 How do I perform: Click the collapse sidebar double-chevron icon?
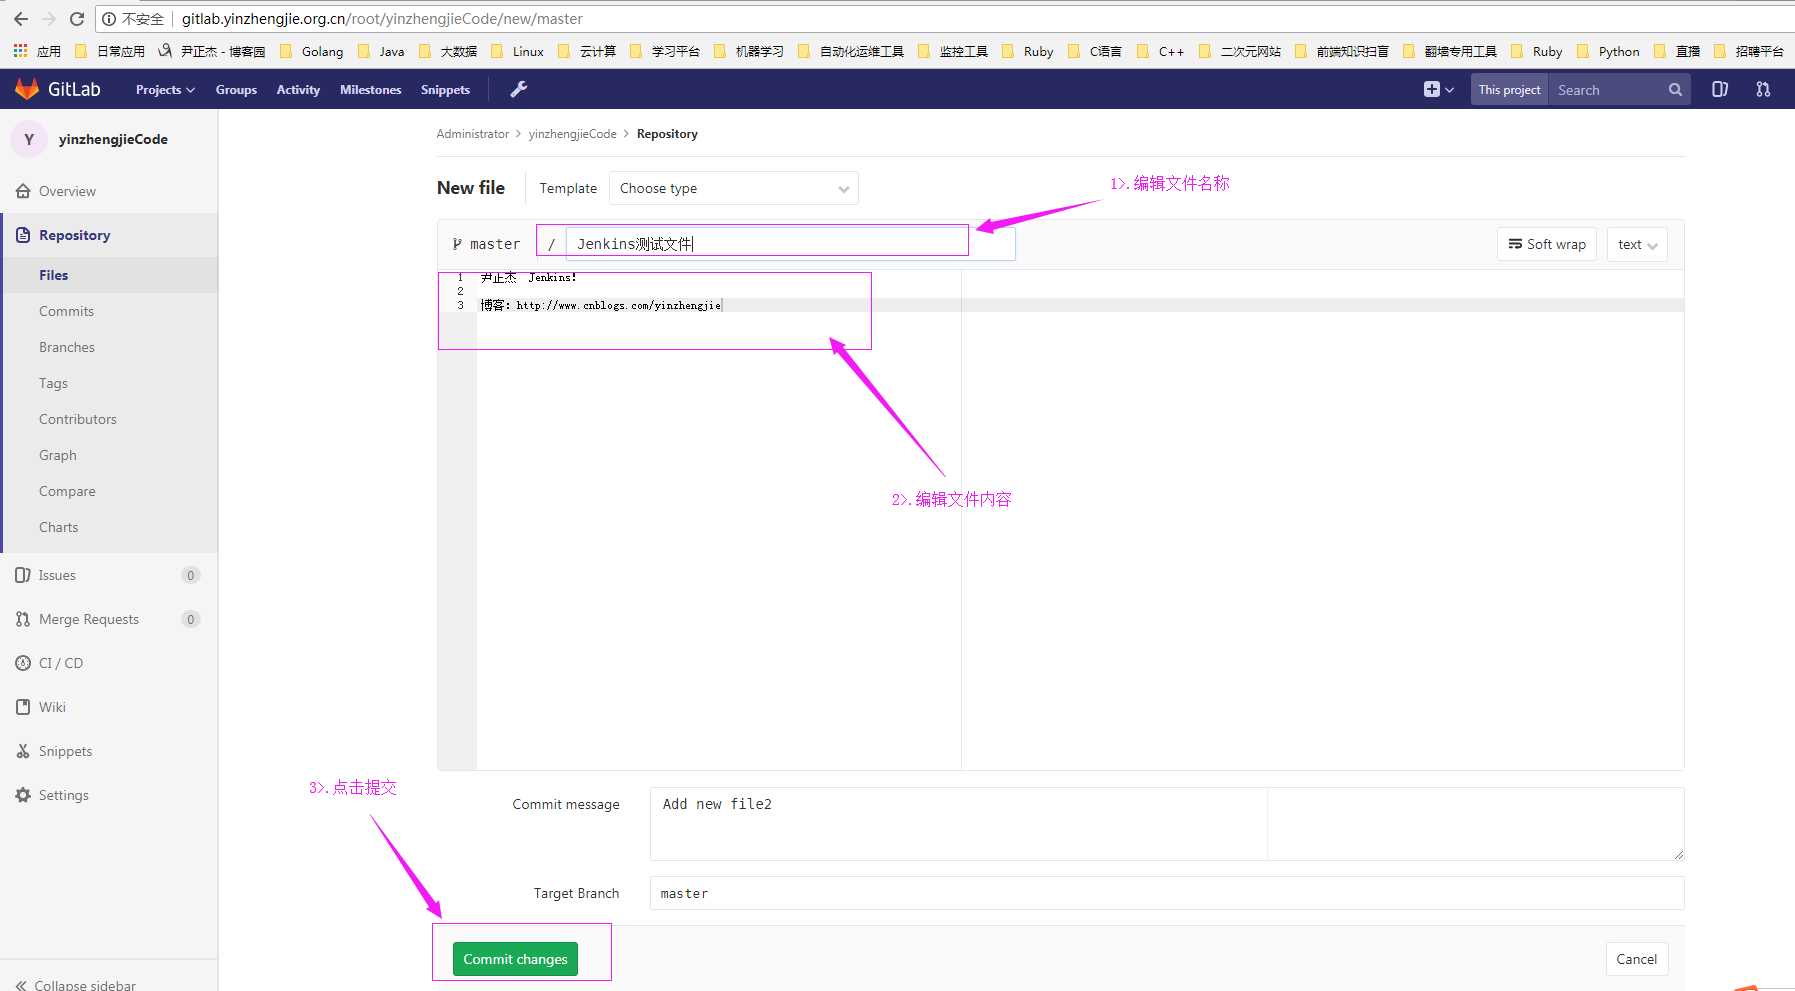[x=21, y=985]
